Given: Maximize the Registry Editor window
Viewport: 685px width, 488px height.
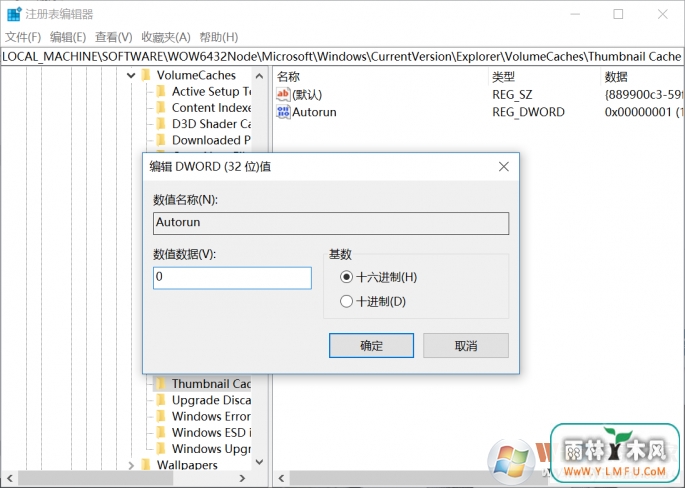Looking at the screenshot, I should point(618,14).
